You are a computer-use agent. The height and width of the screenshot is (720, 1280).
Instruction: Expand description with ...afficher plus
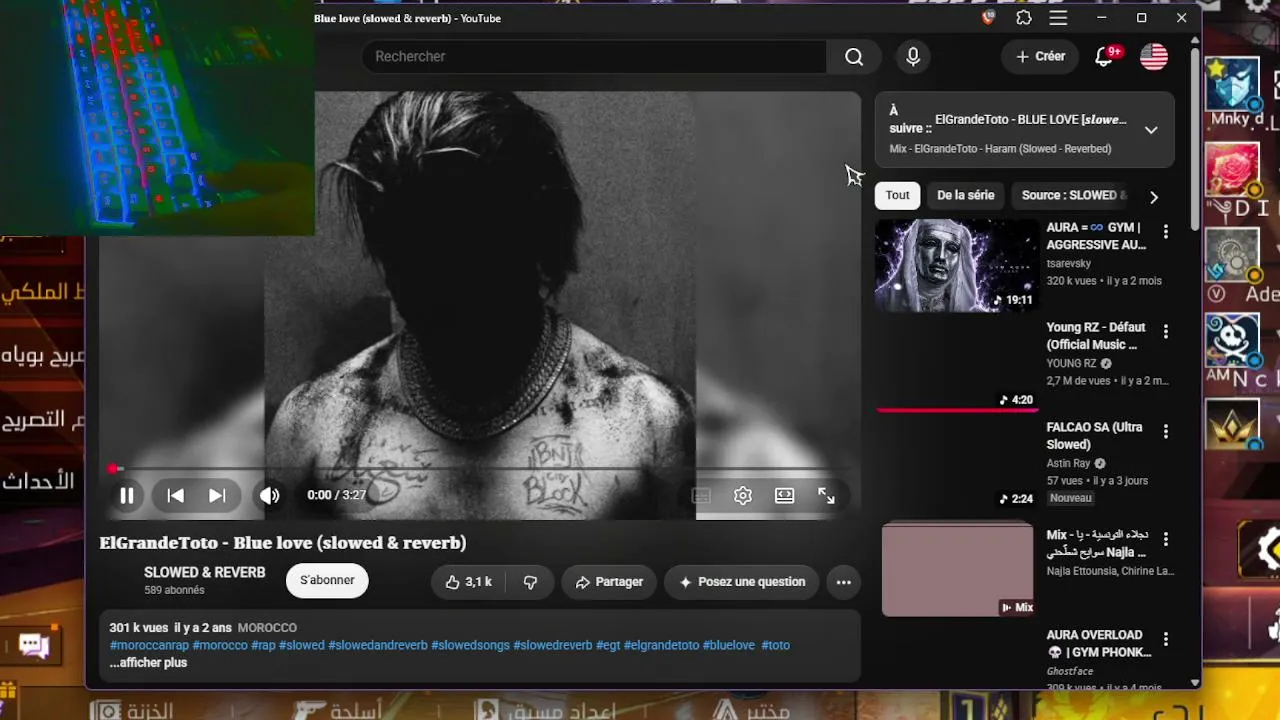[148, 662]
